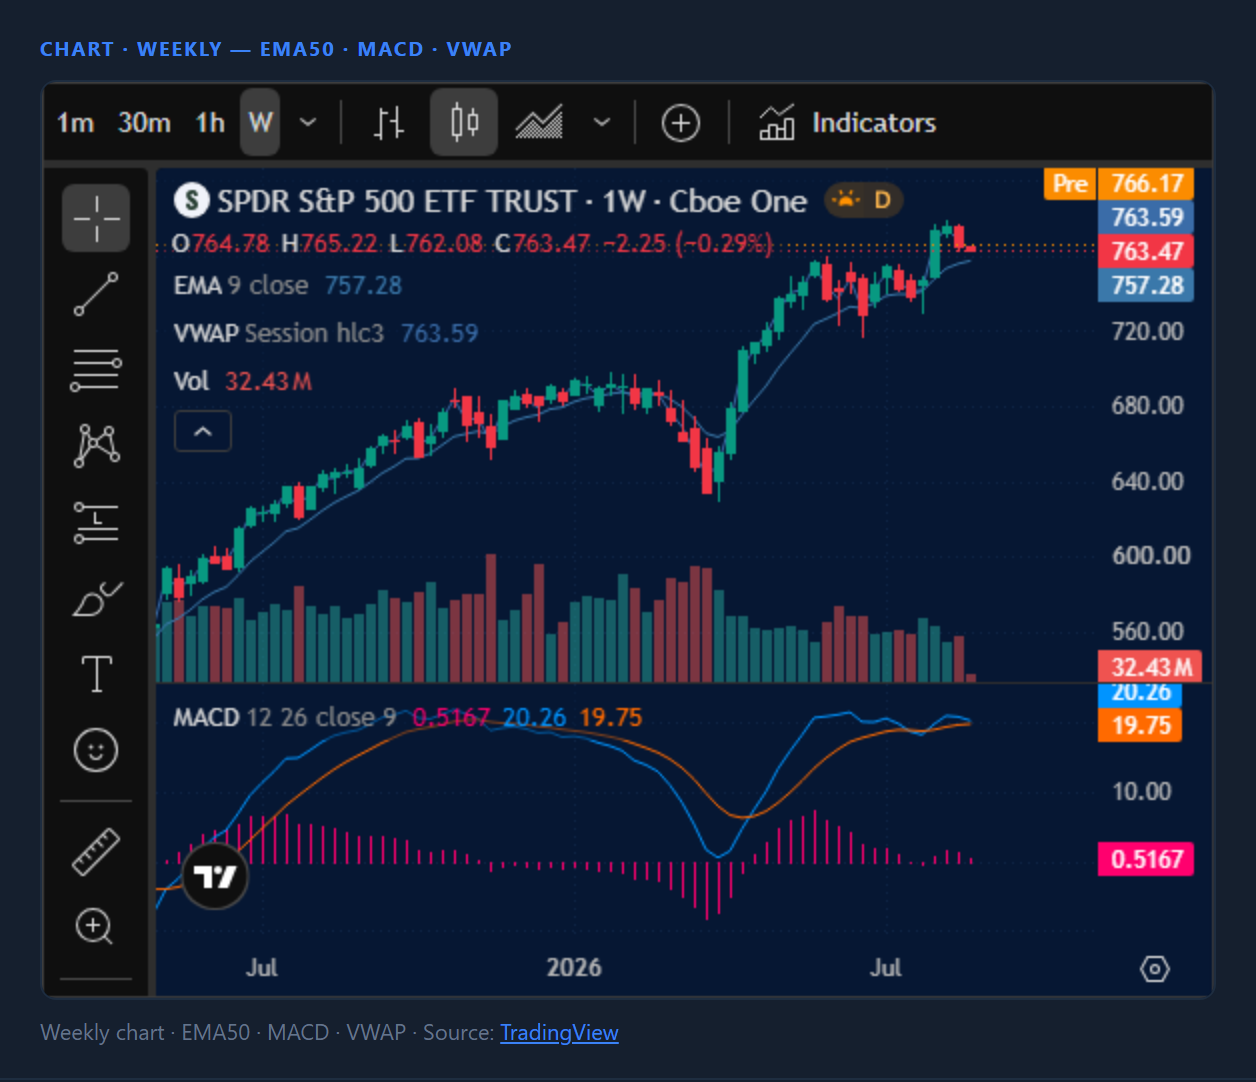The image size is (1256, 1082).
Task: Select the XABCD pattern tool
Action: [96, 445]
